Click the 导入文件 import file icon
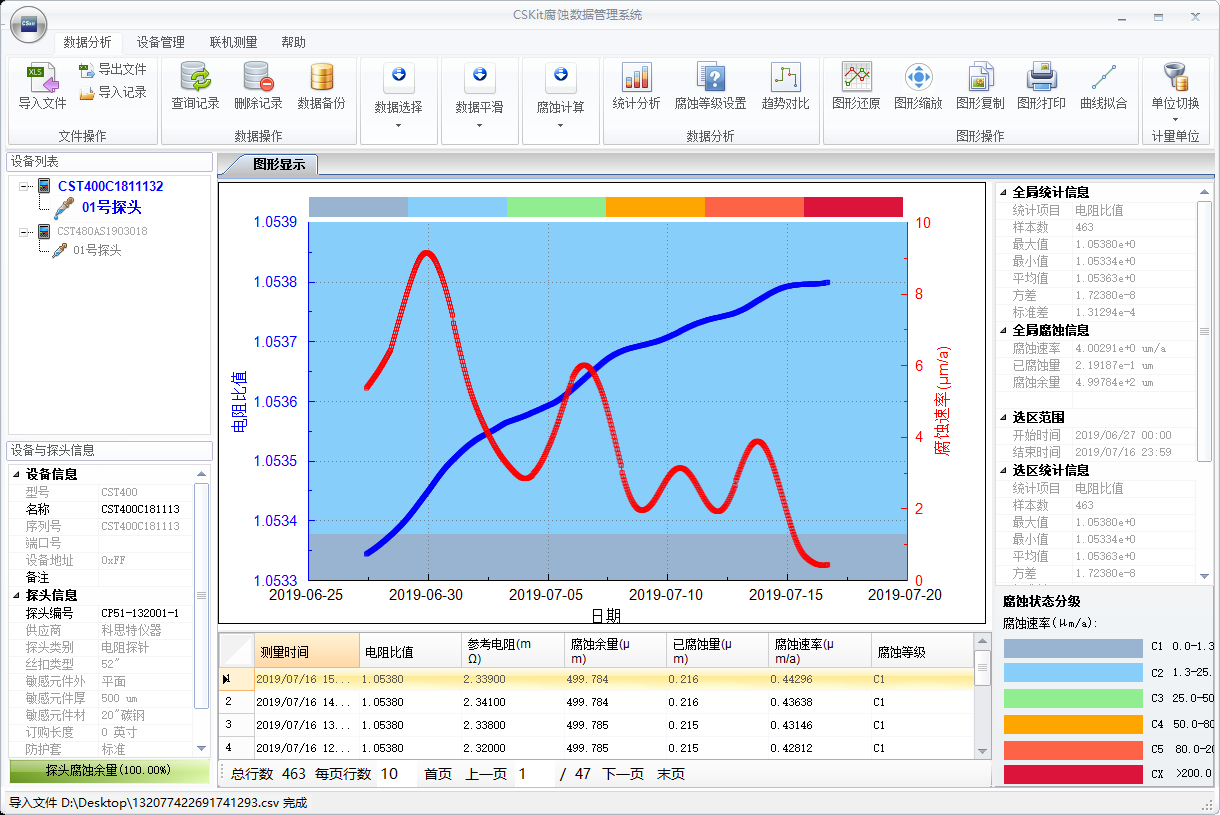 (42, 77)
